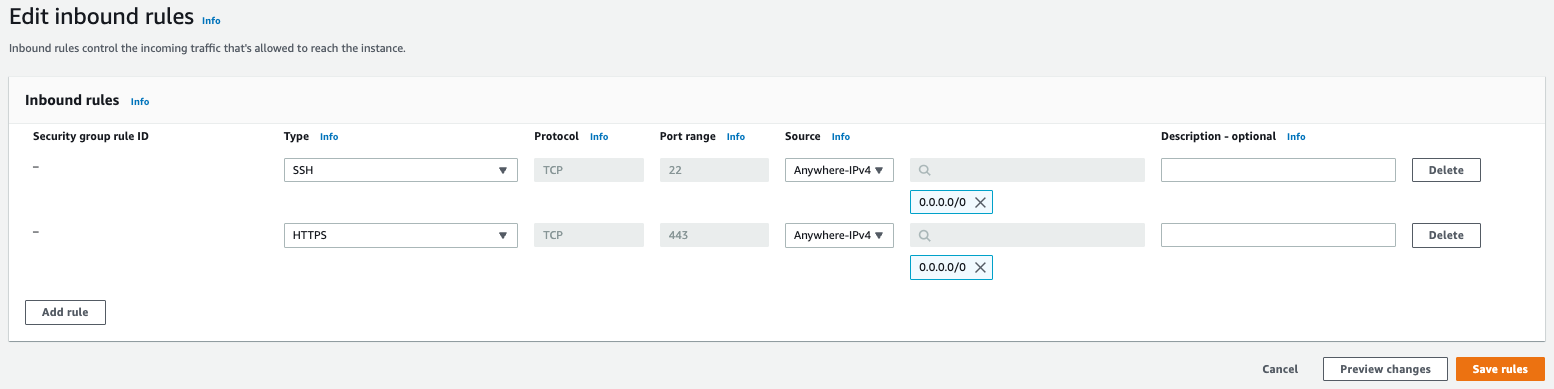Open Info link next to Source column

pyautogui.click(x=841, y=137)
